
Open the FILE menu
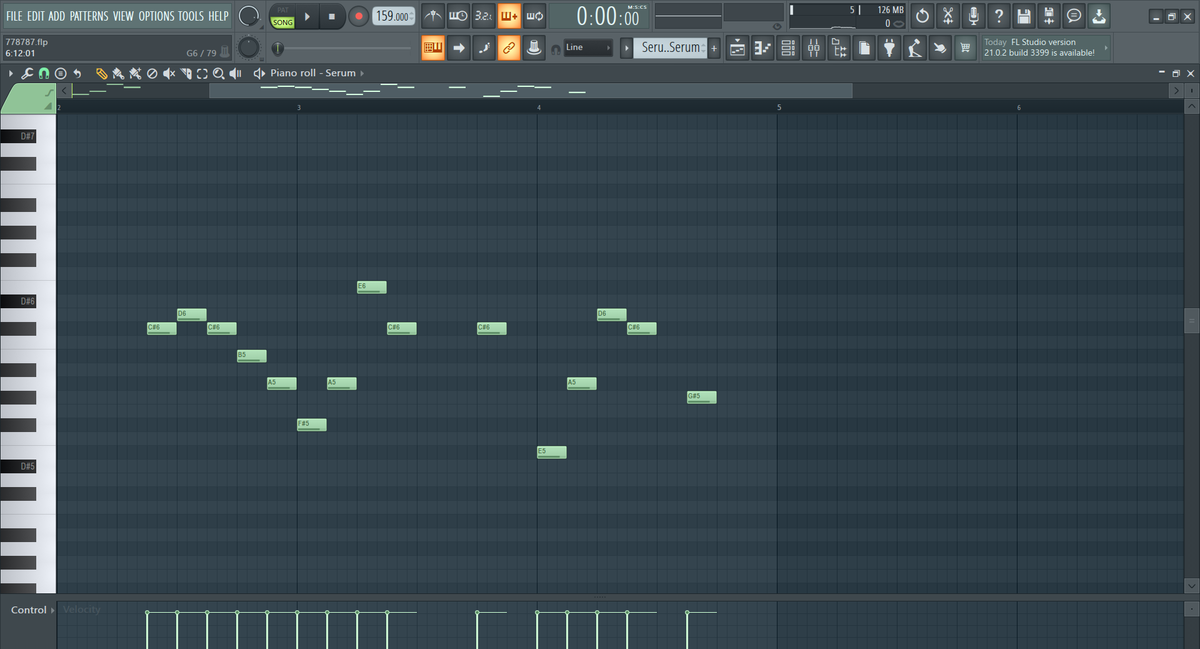14,16
